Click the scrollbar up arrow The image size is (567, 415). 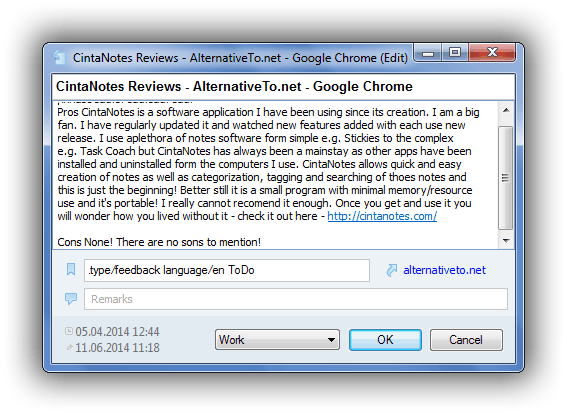[506, 110]
